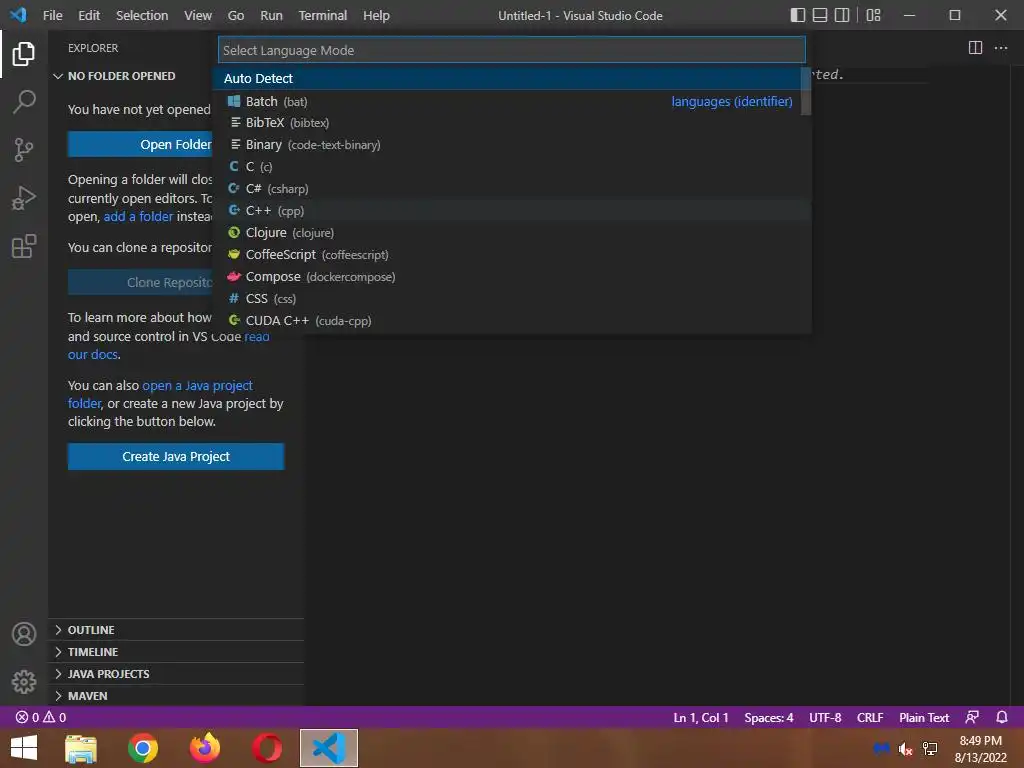
Task: Click the language list scrollbar thumb
Action: pos(806,91)
